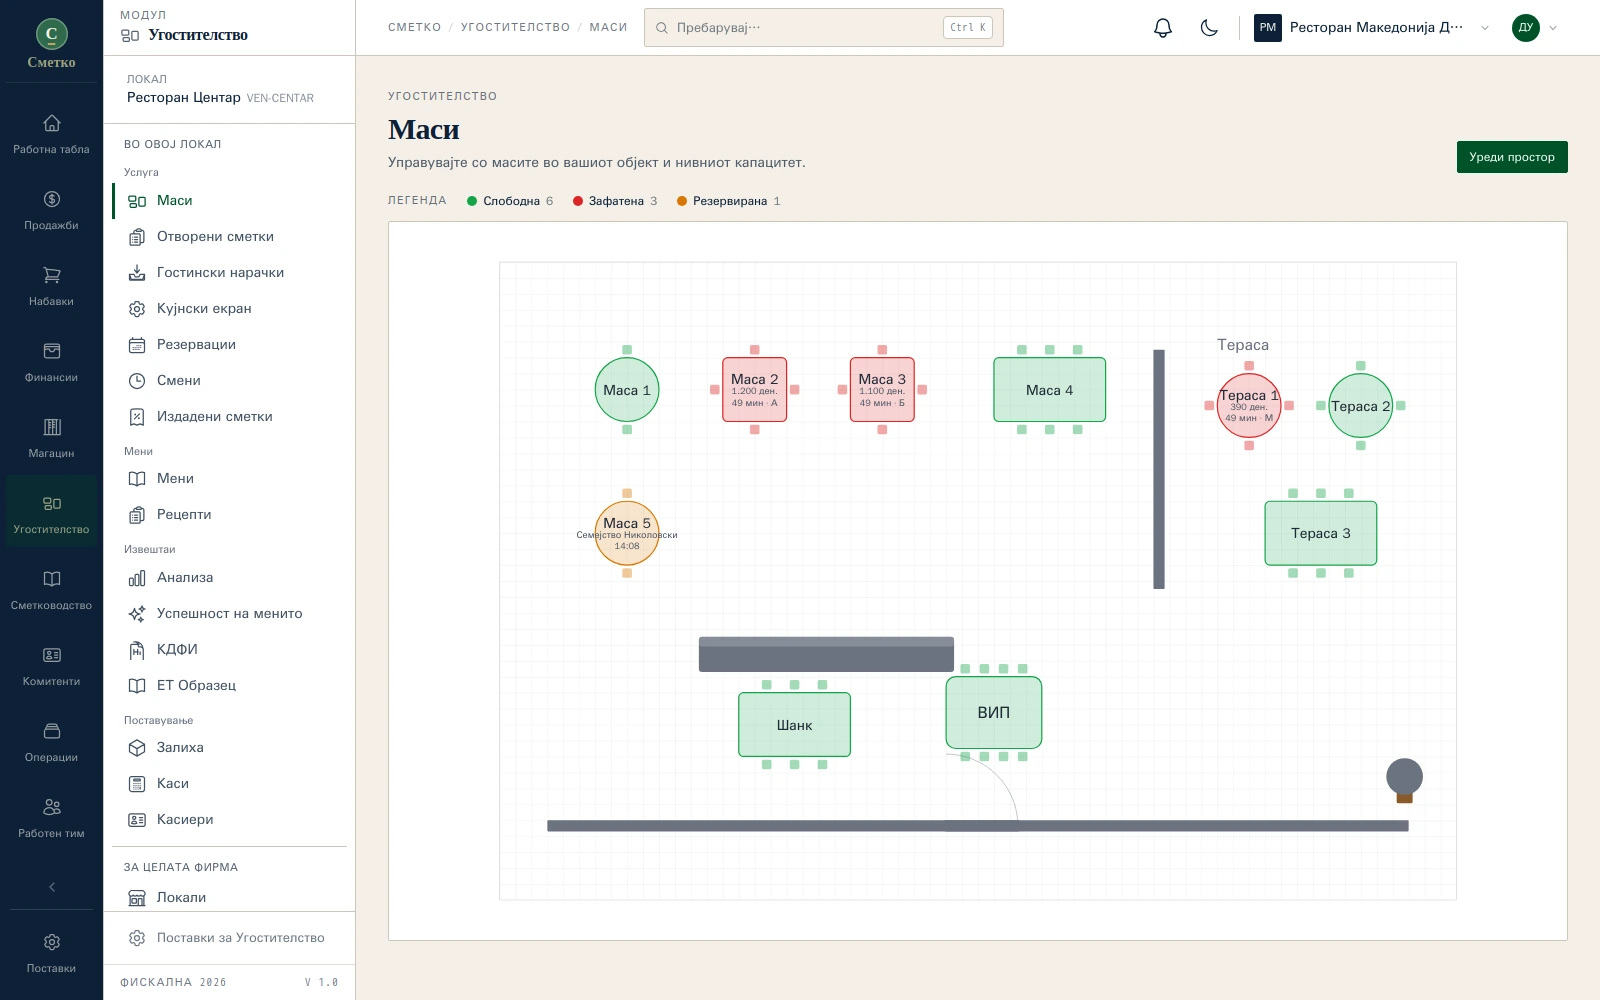Open Анализа chart icon item

click(x=229, y=578)
